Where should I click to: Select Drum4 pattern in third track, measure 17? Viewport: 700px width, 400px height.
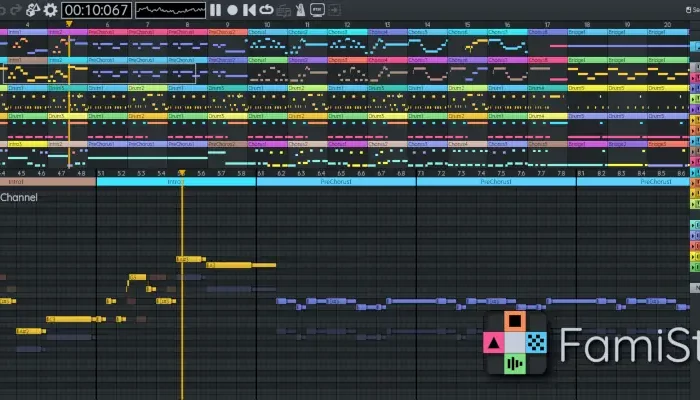[x=547, y=88]
